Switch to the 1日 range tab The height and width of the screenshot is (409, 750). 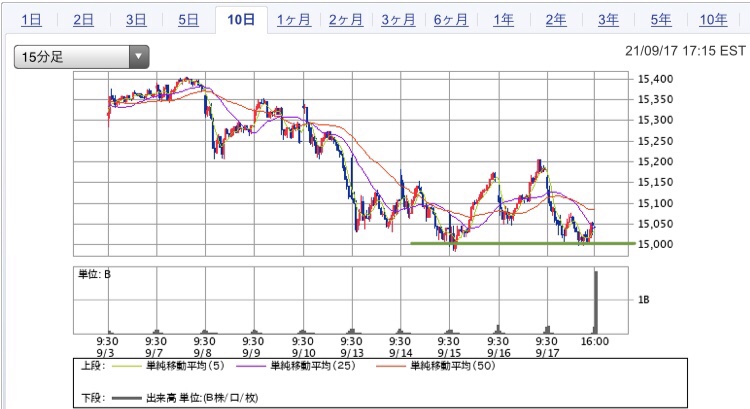31,20
